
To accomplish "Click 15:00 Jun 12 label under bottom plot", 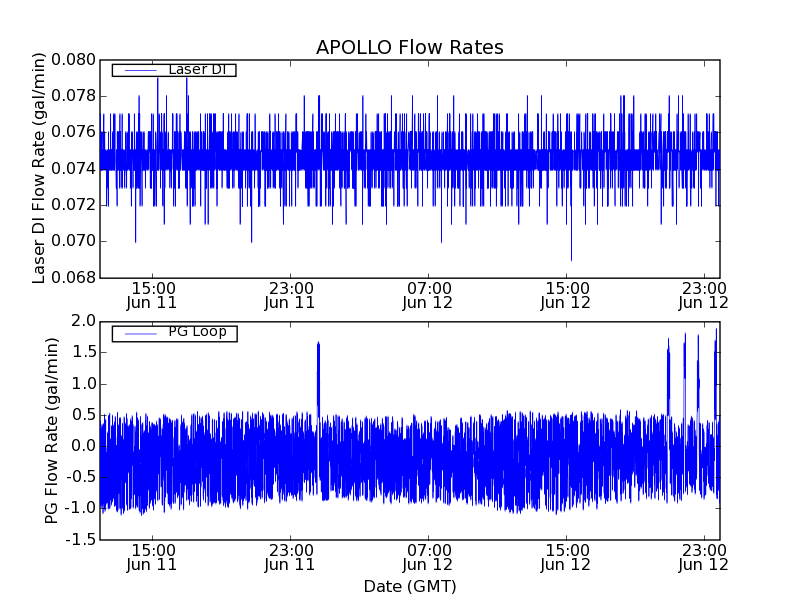I will coord(566,558).
